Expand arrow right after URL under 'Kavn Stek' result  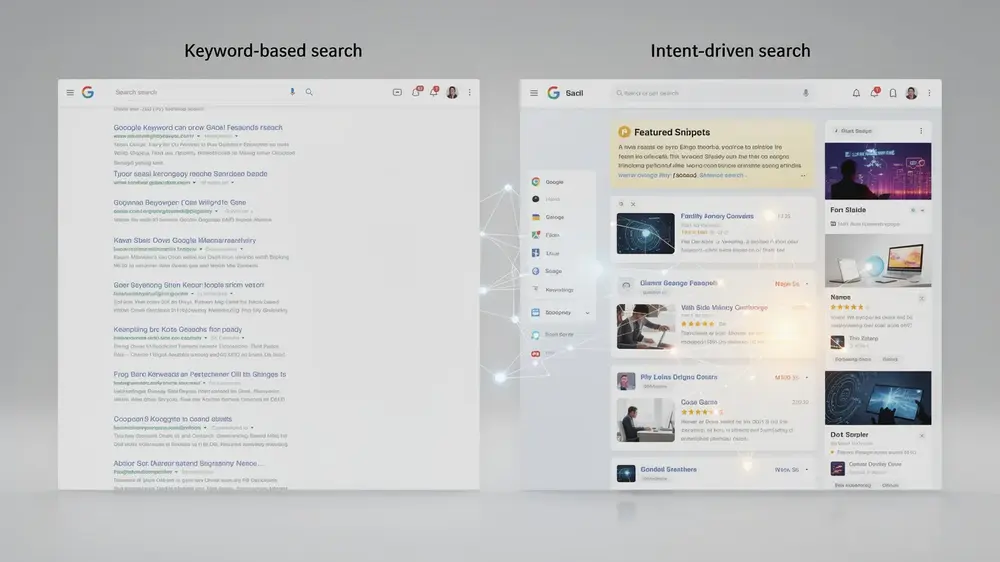[x=201, y=249]
